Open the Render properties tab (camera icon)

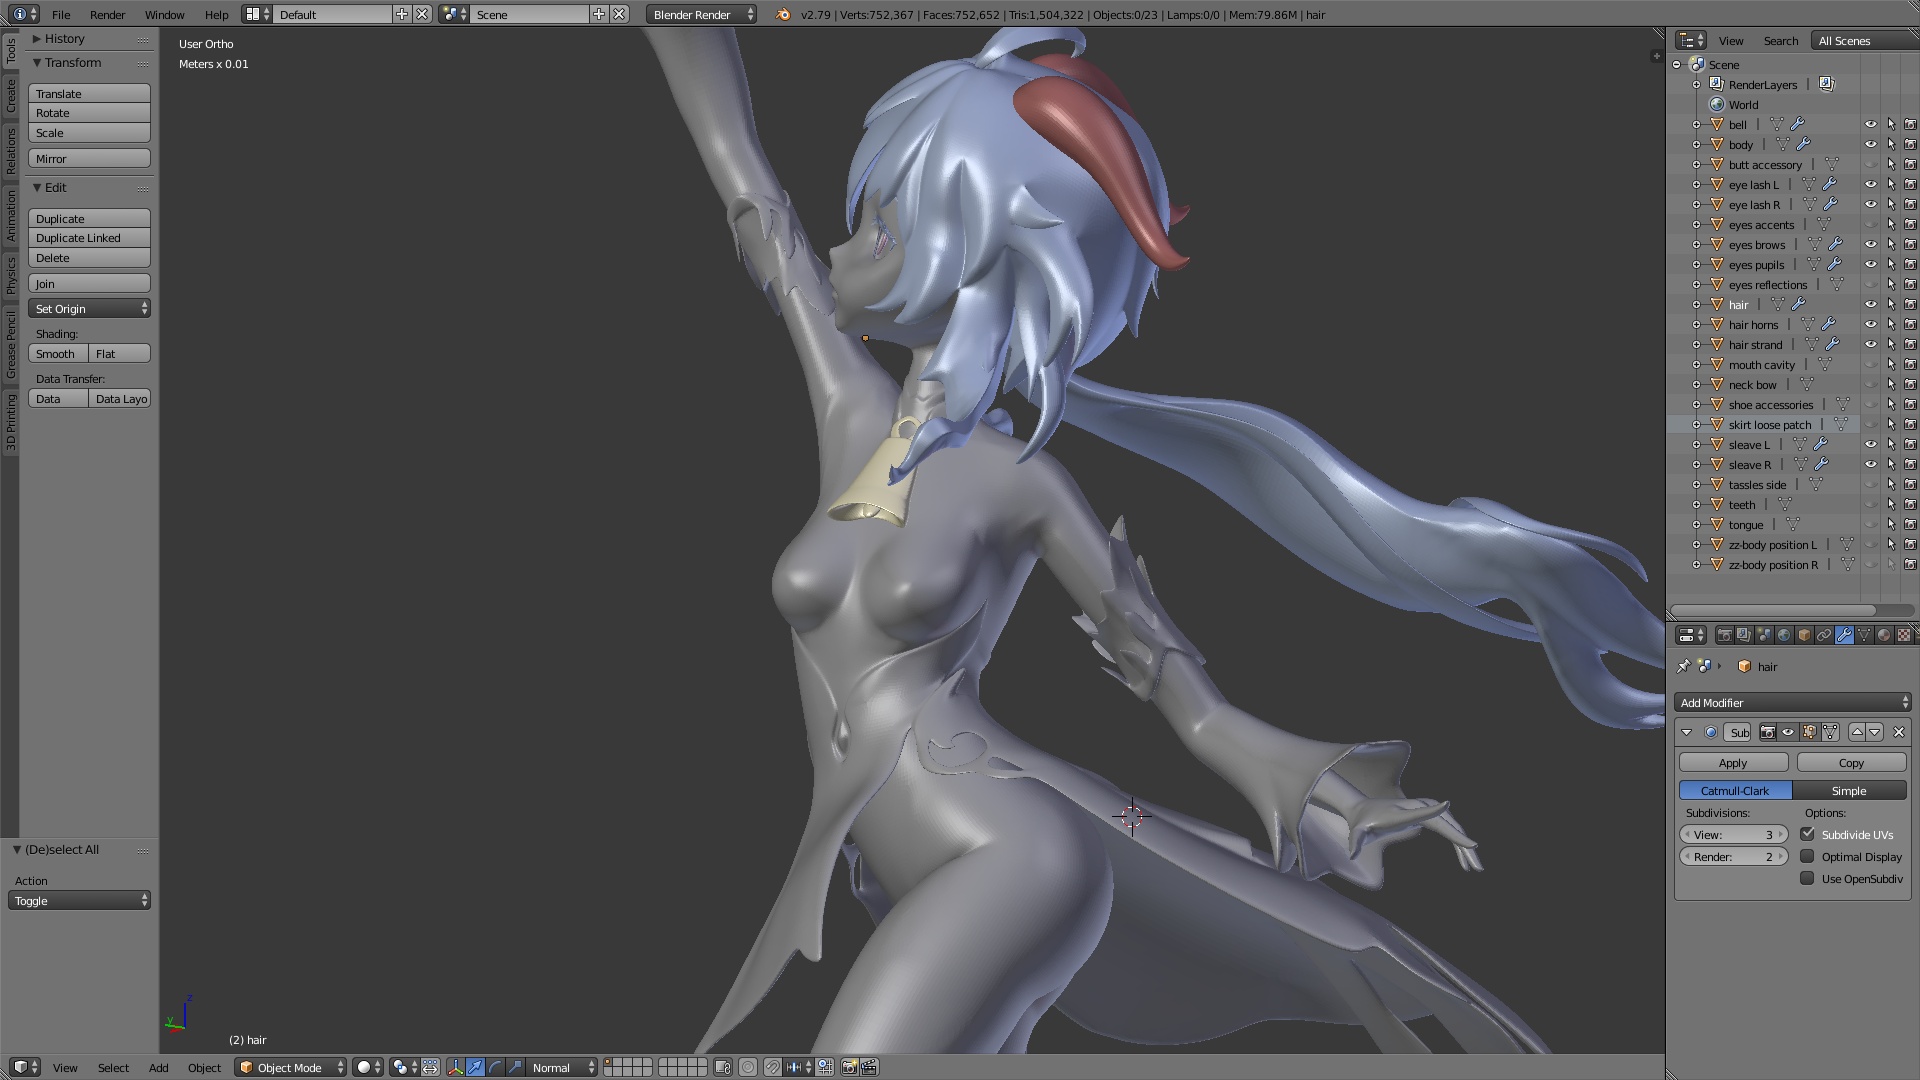(1724, 635)
